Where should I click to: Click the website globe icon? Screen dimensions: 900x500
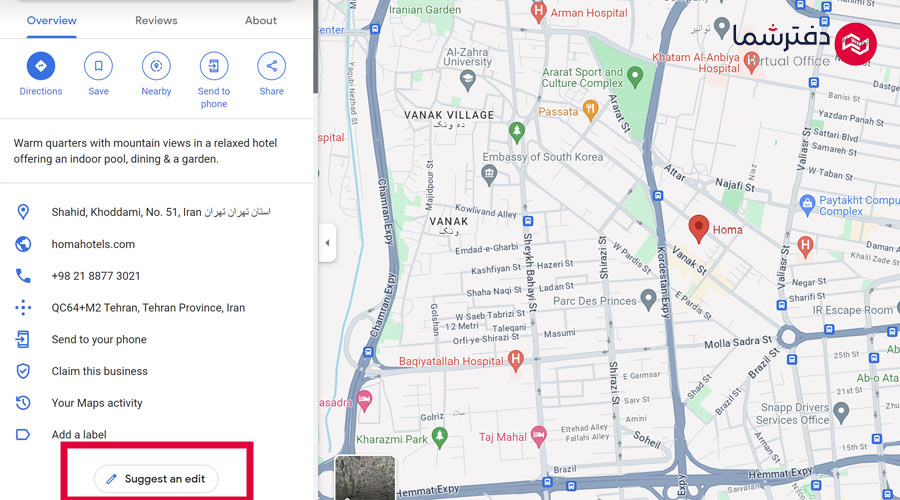(x=23, y=244)
